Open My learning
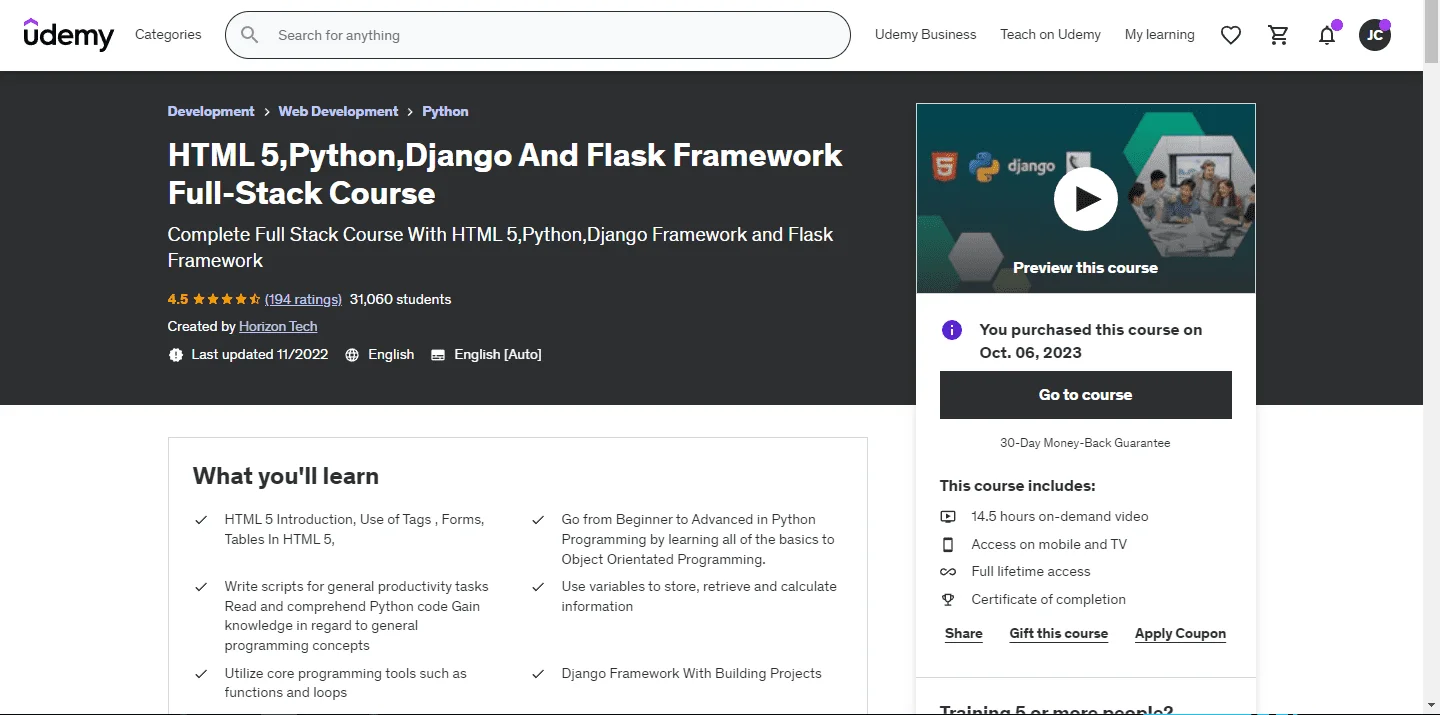This screenshot has width=1440, height=715. tap(1159, 35)
